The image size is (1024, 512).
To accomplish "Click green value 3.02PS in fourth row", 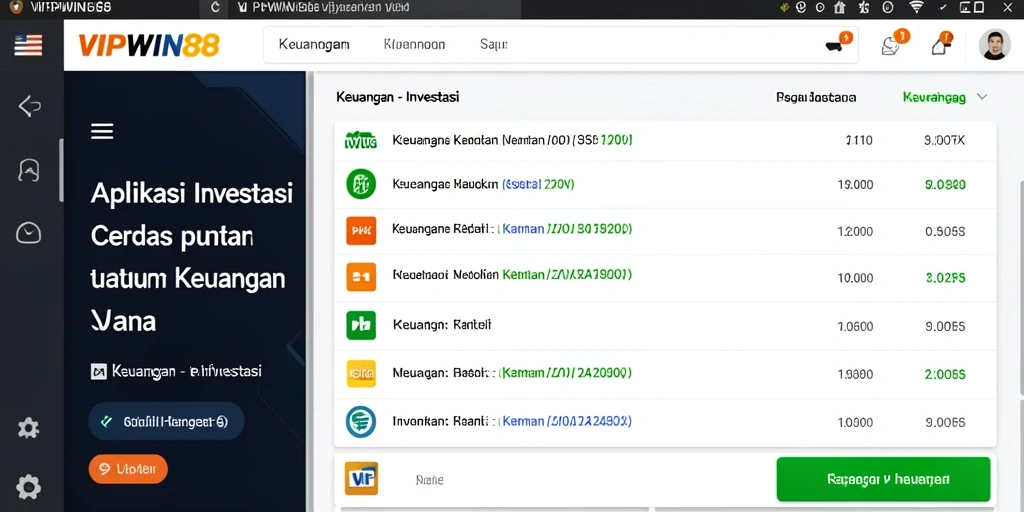I will click(x=945, y=278).
